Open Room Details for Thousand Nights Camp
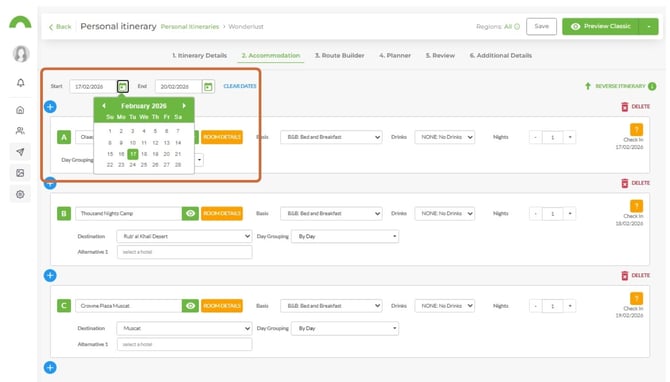 tap(222, 214)
